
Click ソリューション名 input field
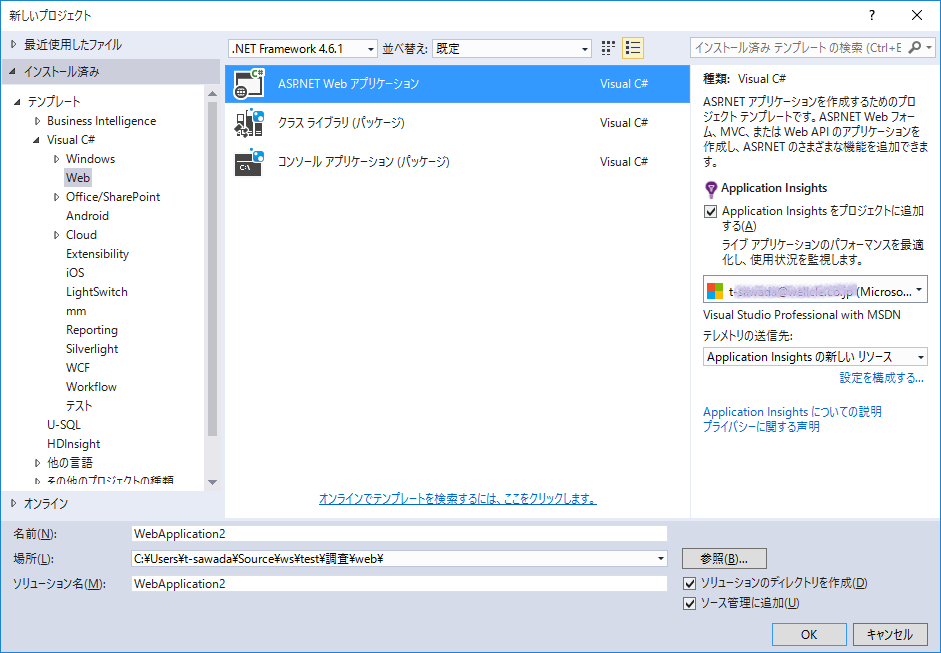point(399,583)
